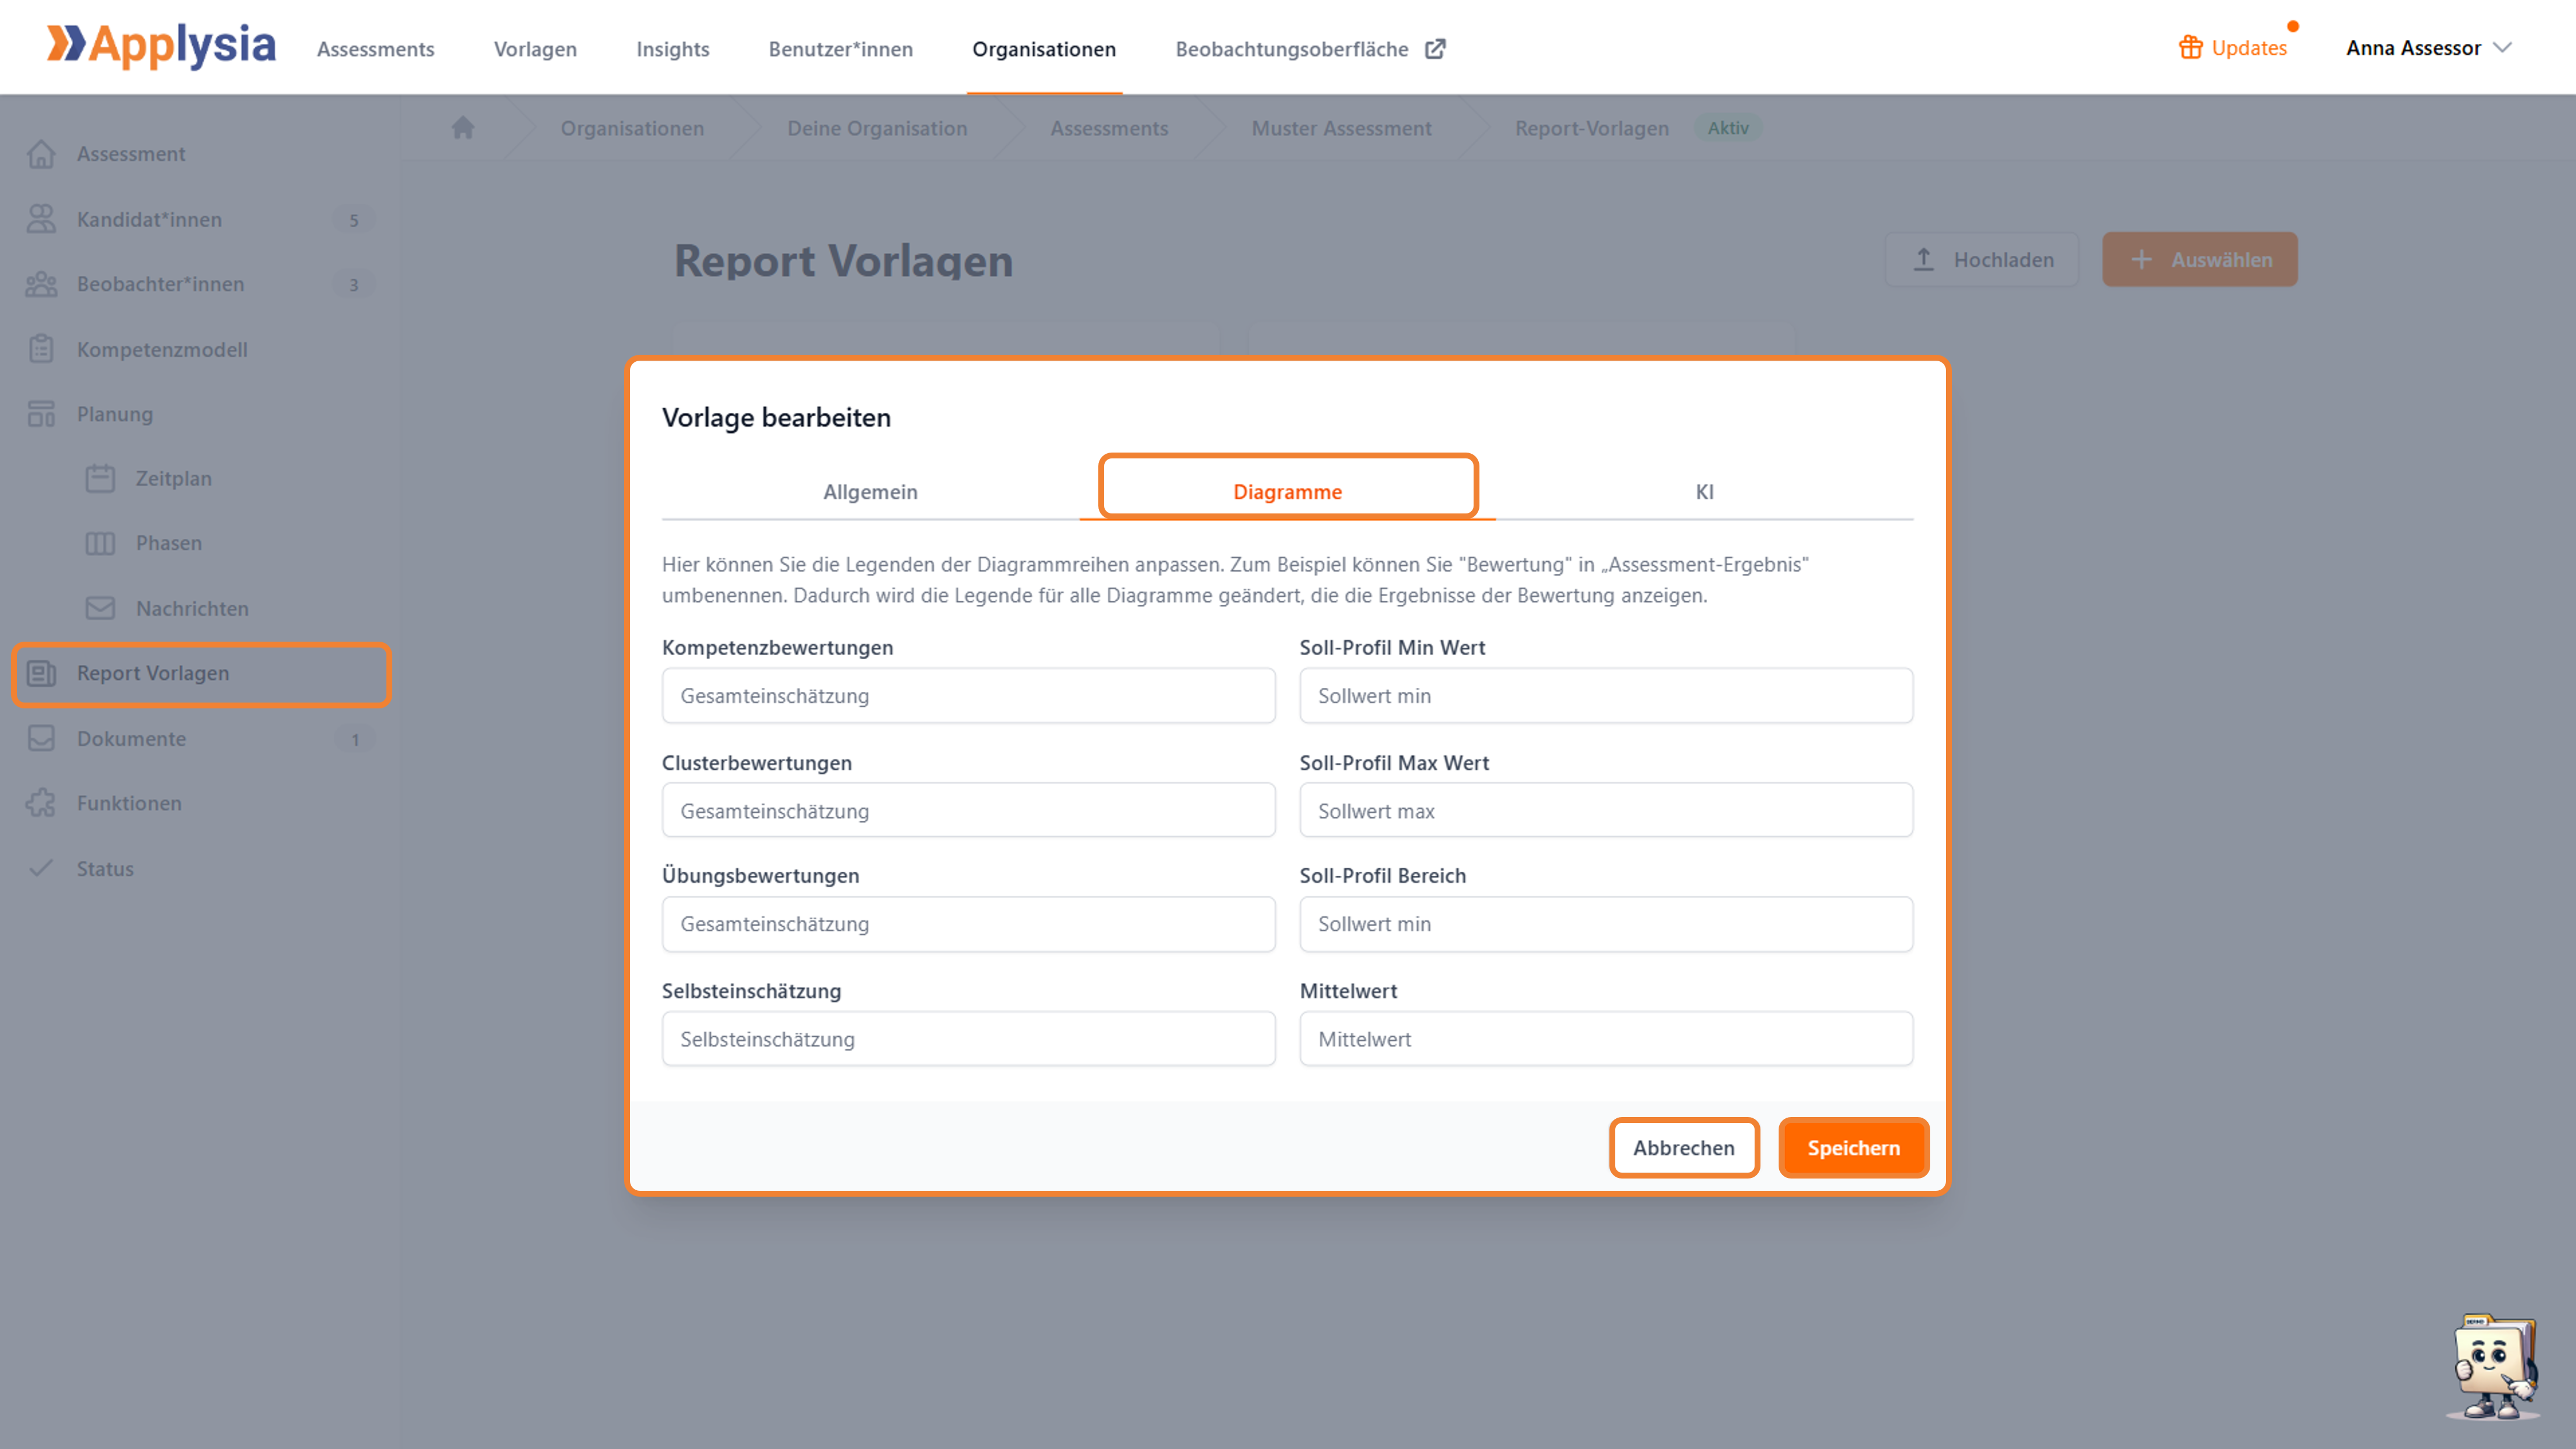Click the Zeitplan calendar icon
Viewport: 2576px width, 1449px height.
(x=100, y=478)
